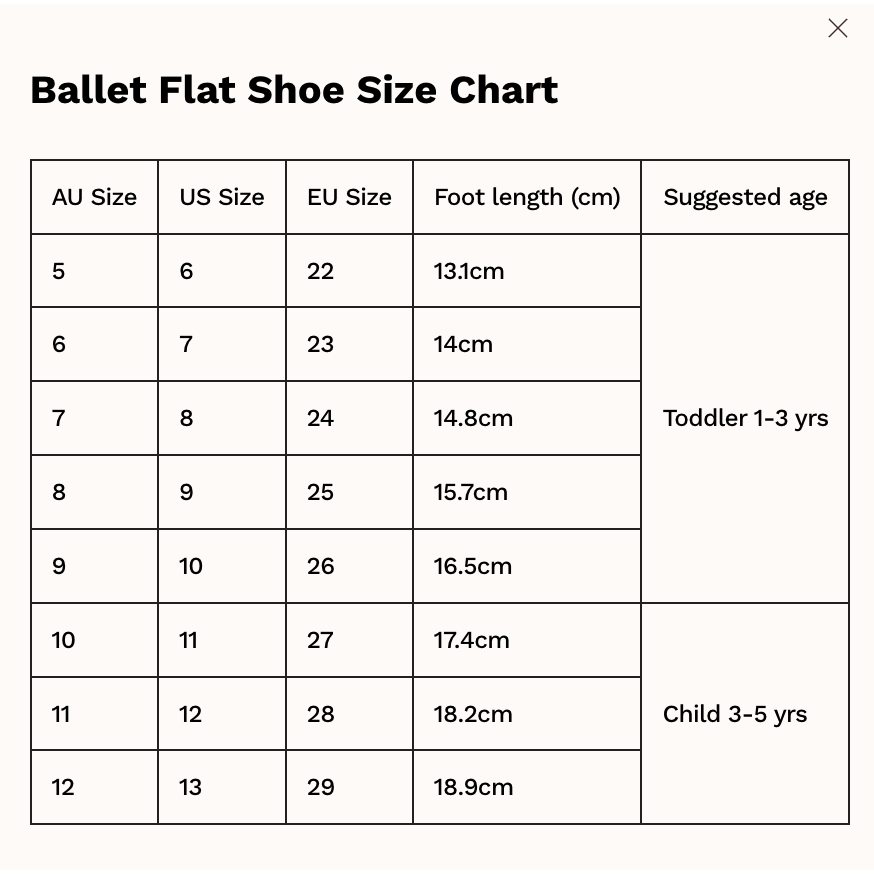Image resolution: width=874 pixels, height=874 pixels.
Task: Select the US Size column header
Action: click(x=222, y=197)
